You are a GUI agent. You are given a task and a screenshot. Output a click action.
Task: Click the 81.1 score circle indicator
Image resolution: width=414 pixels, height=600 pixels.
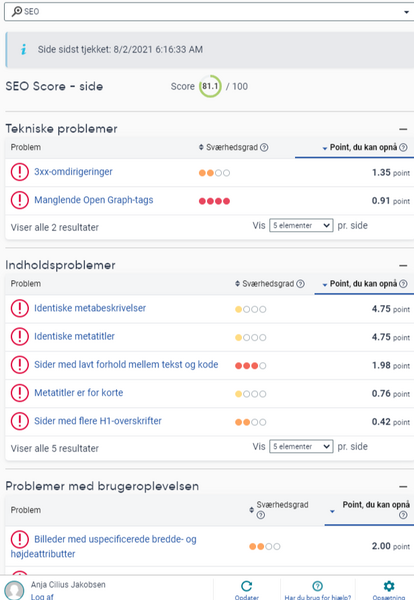point(210,86)
